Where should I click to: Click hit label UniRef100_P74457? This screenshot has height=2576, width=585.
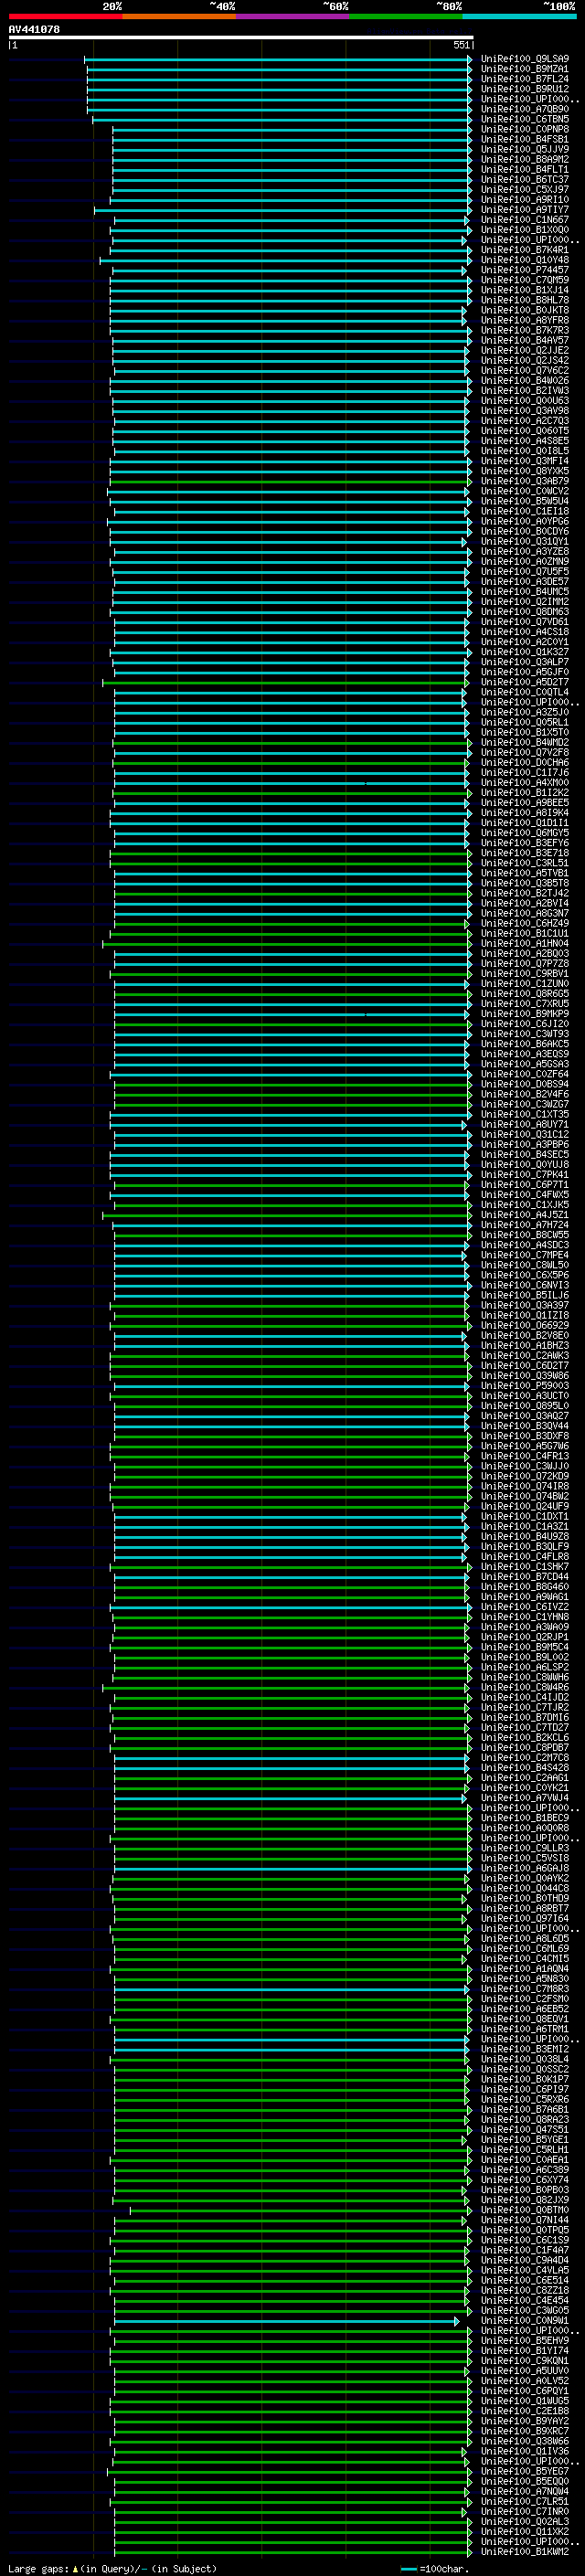(x=524, y=270)
